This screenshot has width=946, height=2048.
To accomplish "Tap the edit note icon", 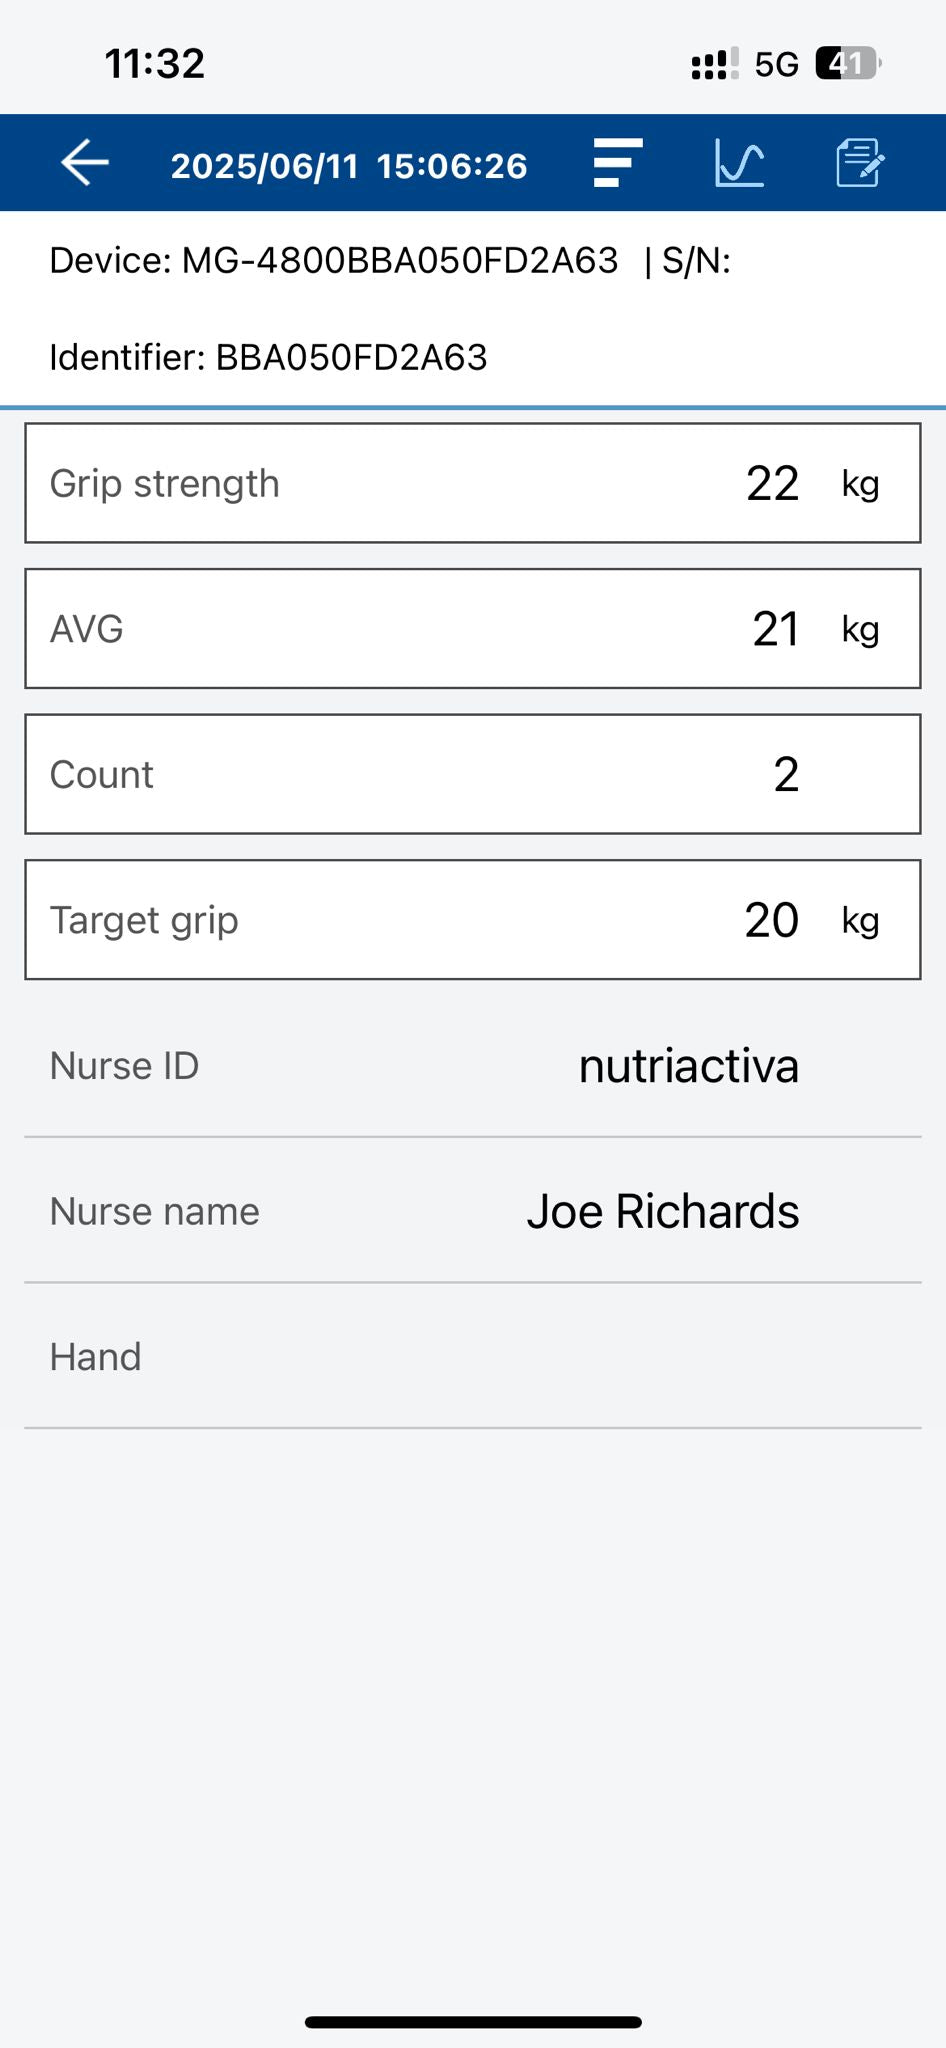I will pyautogui.click(x=859, y=163).
